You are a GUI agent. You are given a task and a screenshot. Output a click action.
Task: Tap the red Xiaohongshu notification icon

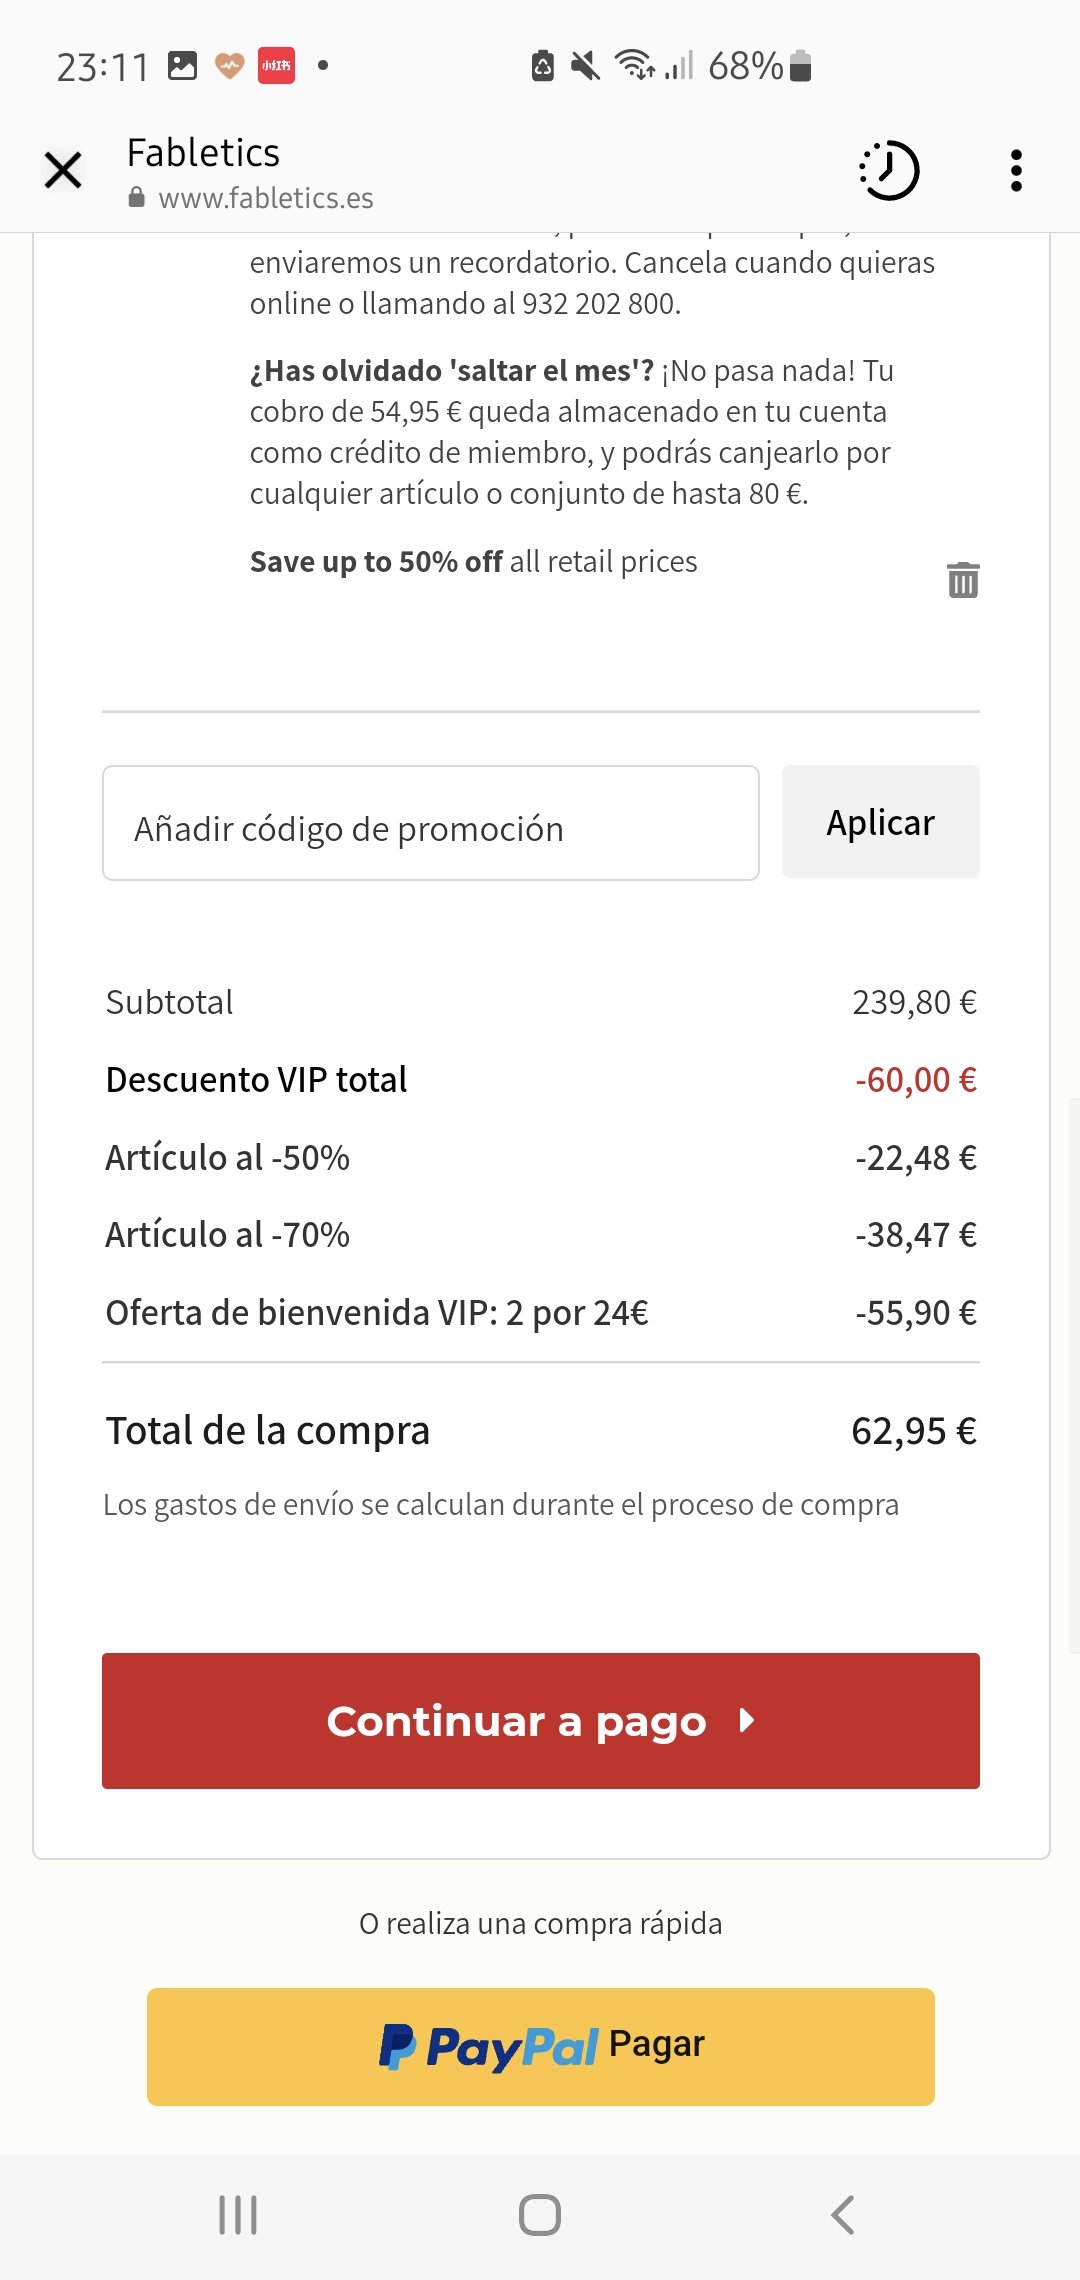276,66
